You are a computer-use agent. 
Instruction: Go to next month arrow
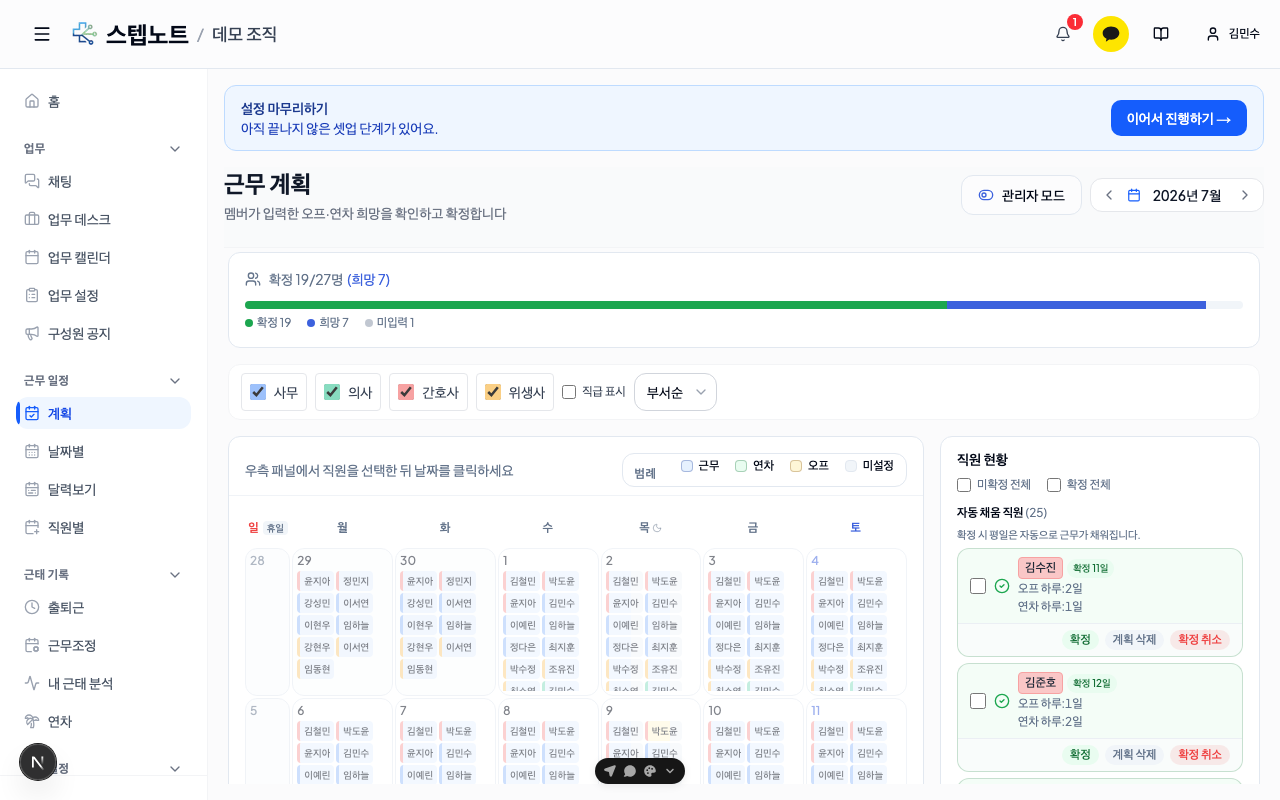coord(1245,195)
